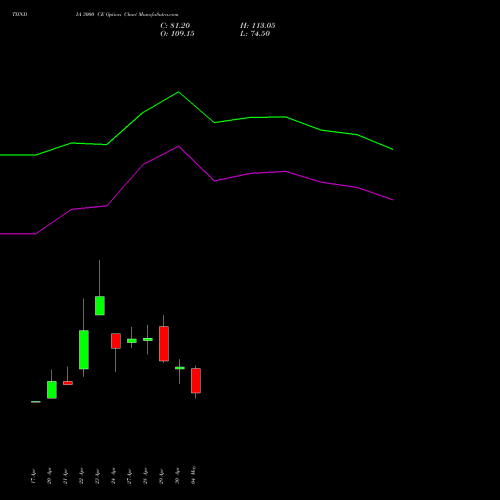The height and width of the screenshot is (500, 500).
Task: Click the high price value H: 113.05
Action: coord(258,26)
